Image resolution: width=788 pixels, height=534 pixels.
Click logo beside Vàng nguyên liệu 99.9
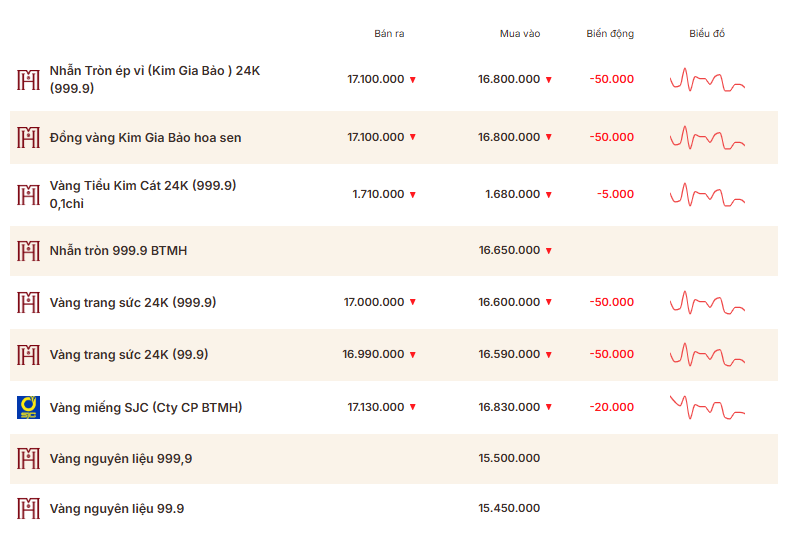click(29, 509)
